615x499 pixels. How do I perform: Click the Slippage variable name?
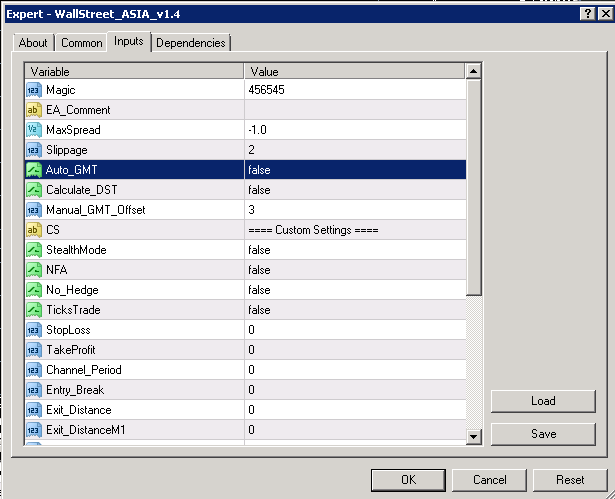(67, 150)
